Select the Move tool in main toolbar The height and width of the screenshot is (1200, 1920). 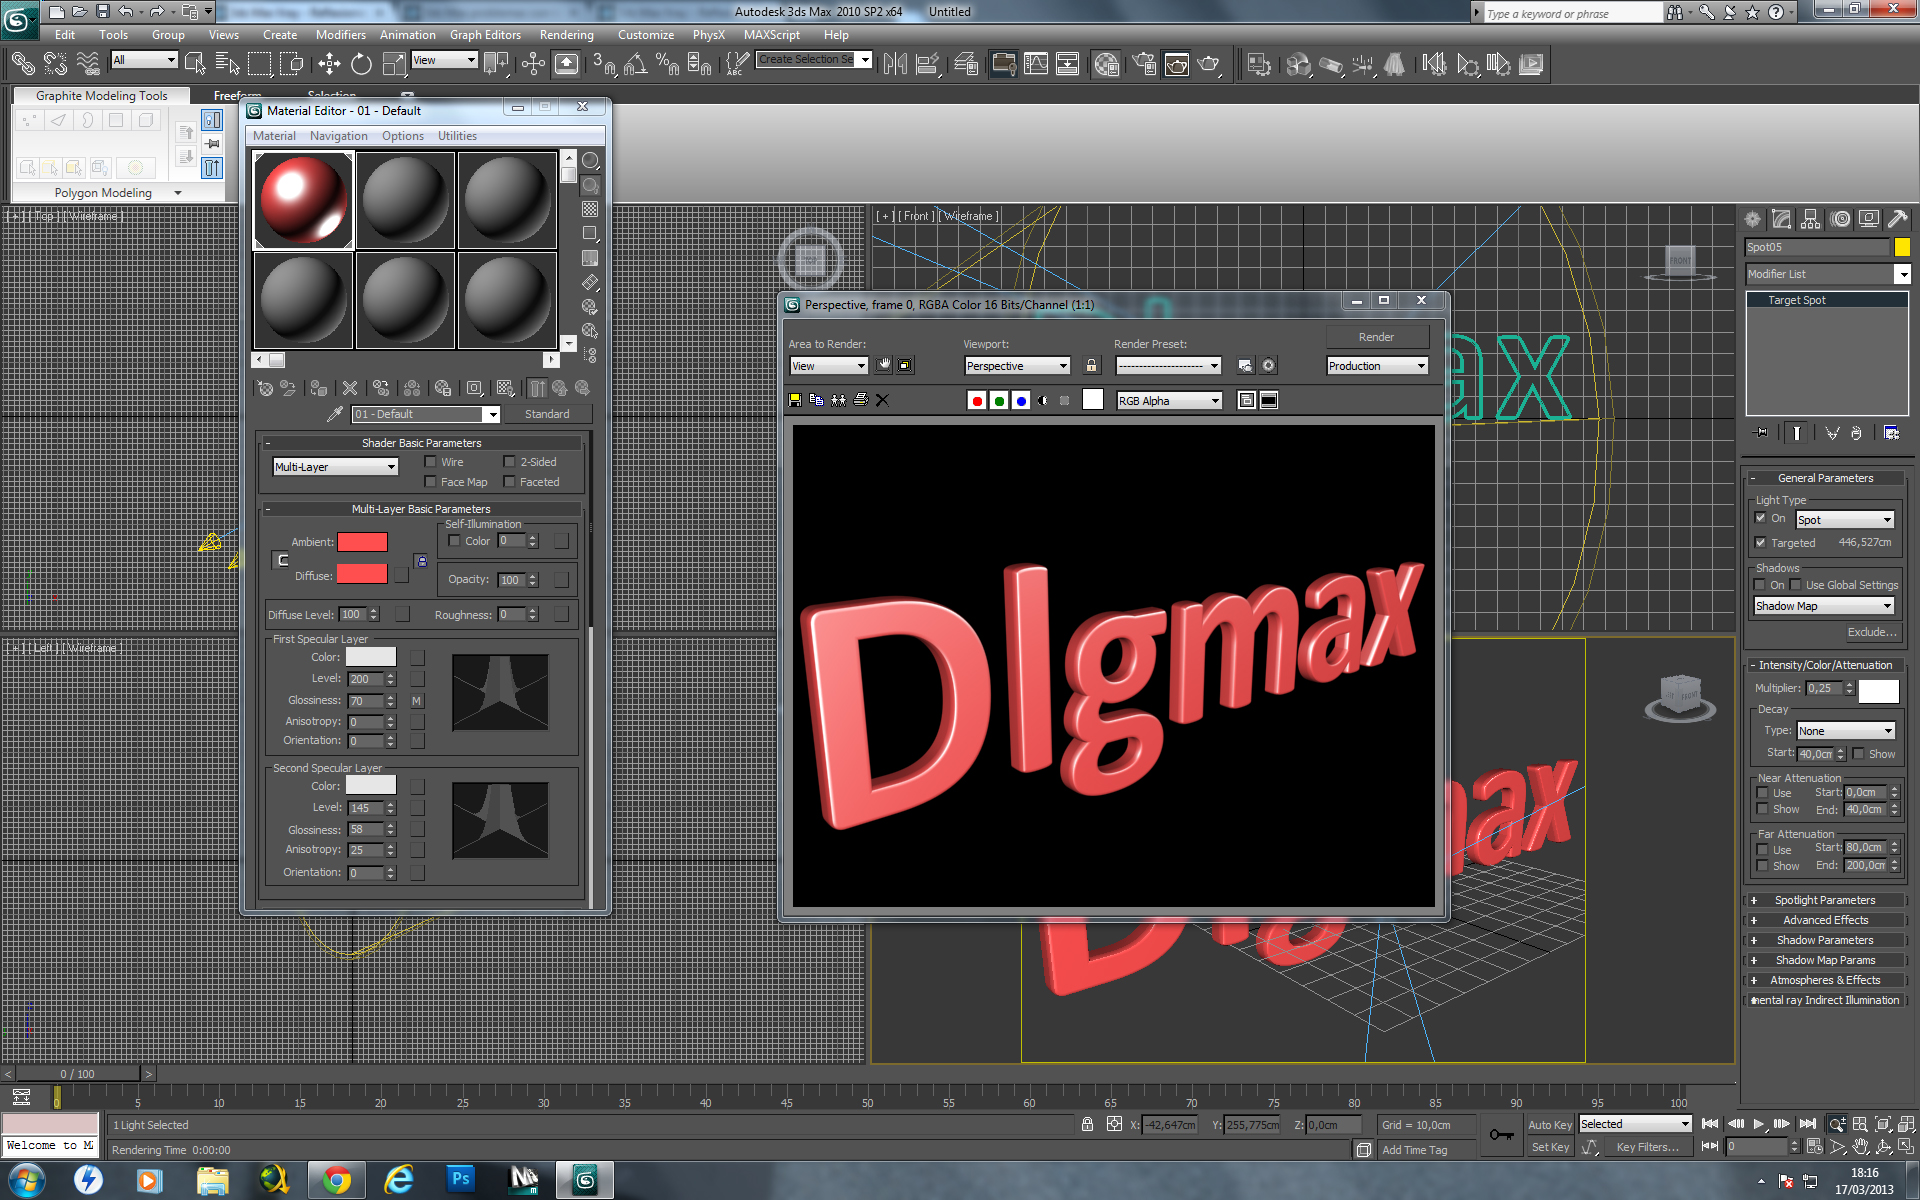[329, 65]
